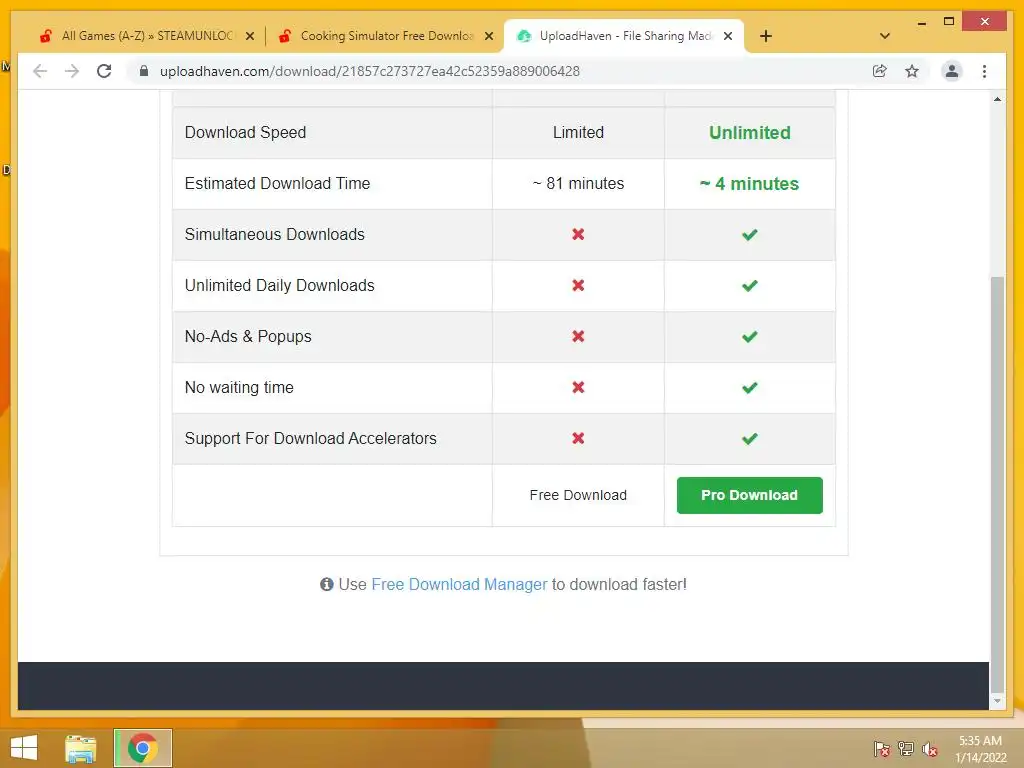Go back to the previous page
The width and height of the screenshot is (1024, 768).
[40, 71]
